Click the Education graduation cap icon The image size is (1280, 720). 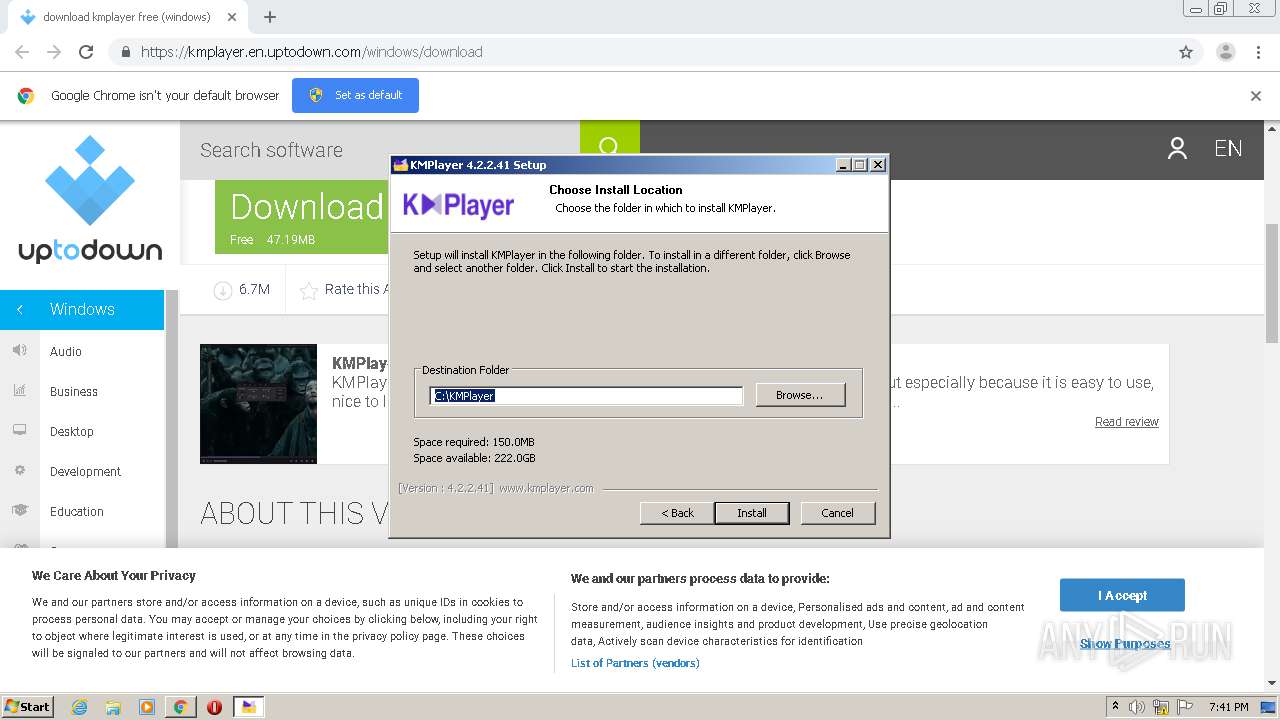(19, 510)
